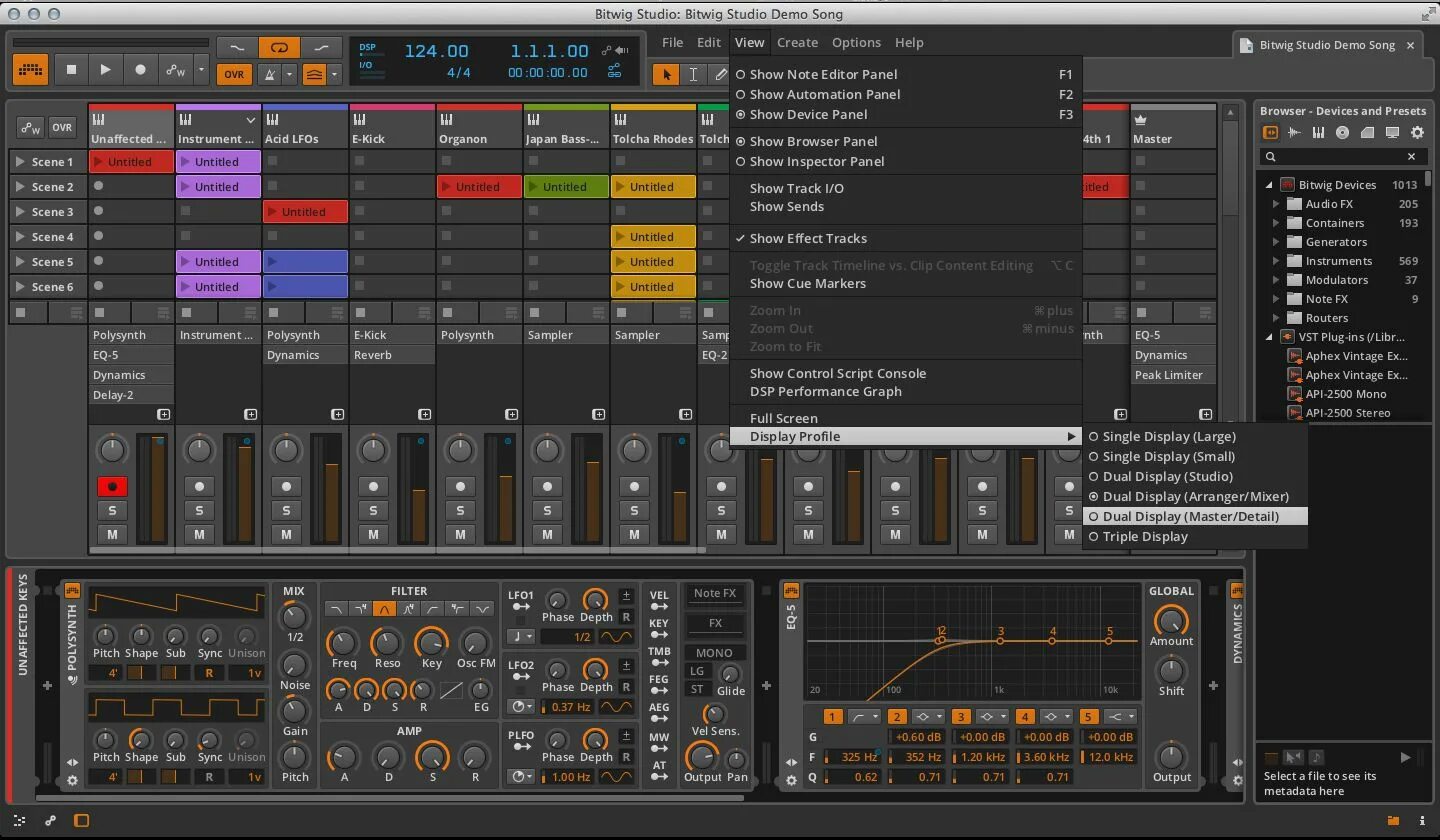
Task: Open the Edit menu
Action: pos(709,42)
